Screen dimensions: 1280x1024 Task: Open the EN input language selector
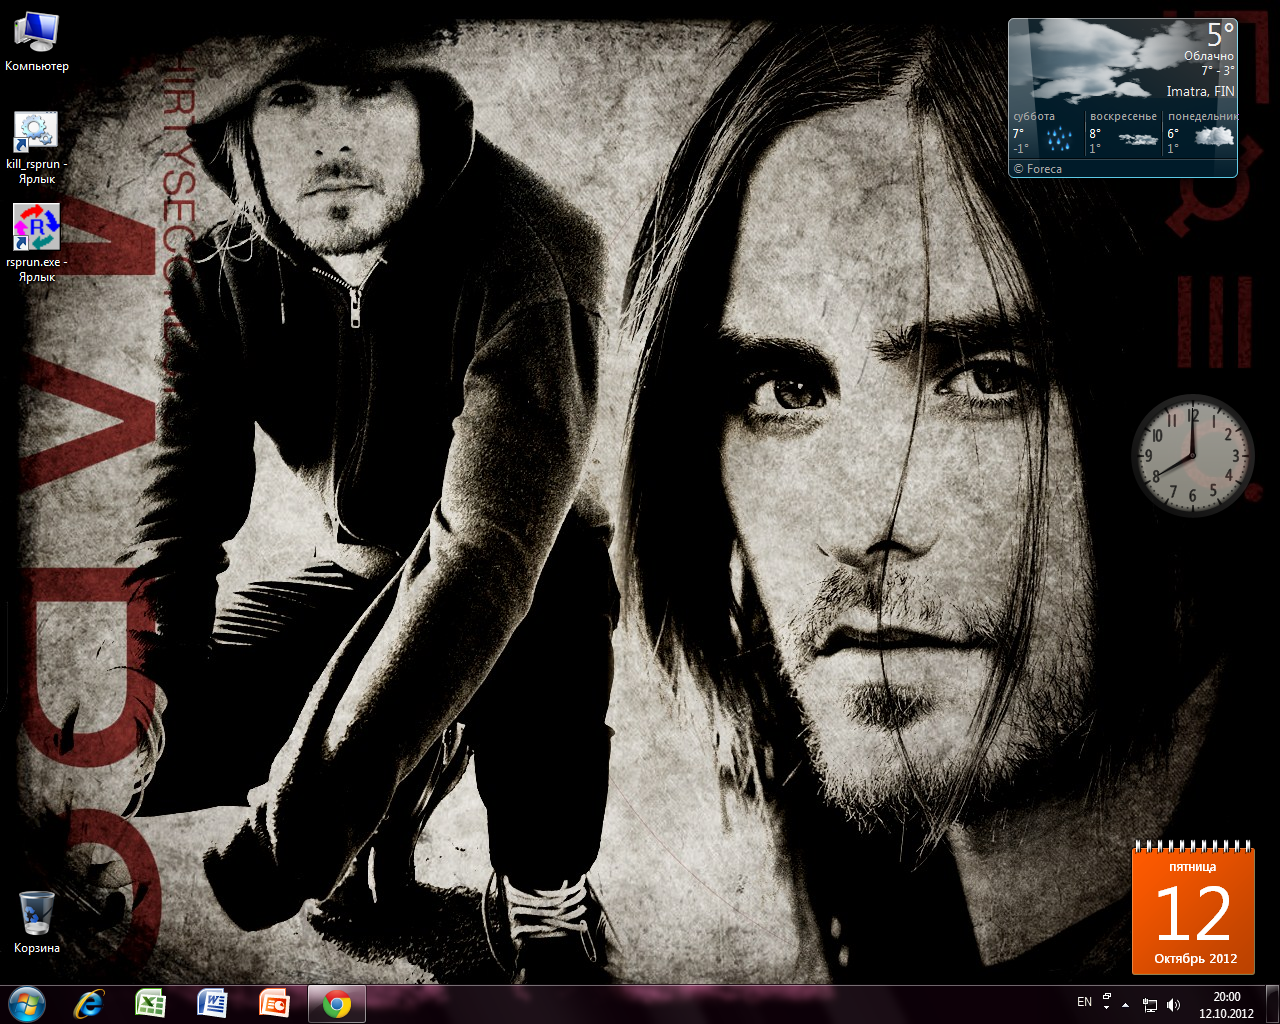click(1084, 1002)
